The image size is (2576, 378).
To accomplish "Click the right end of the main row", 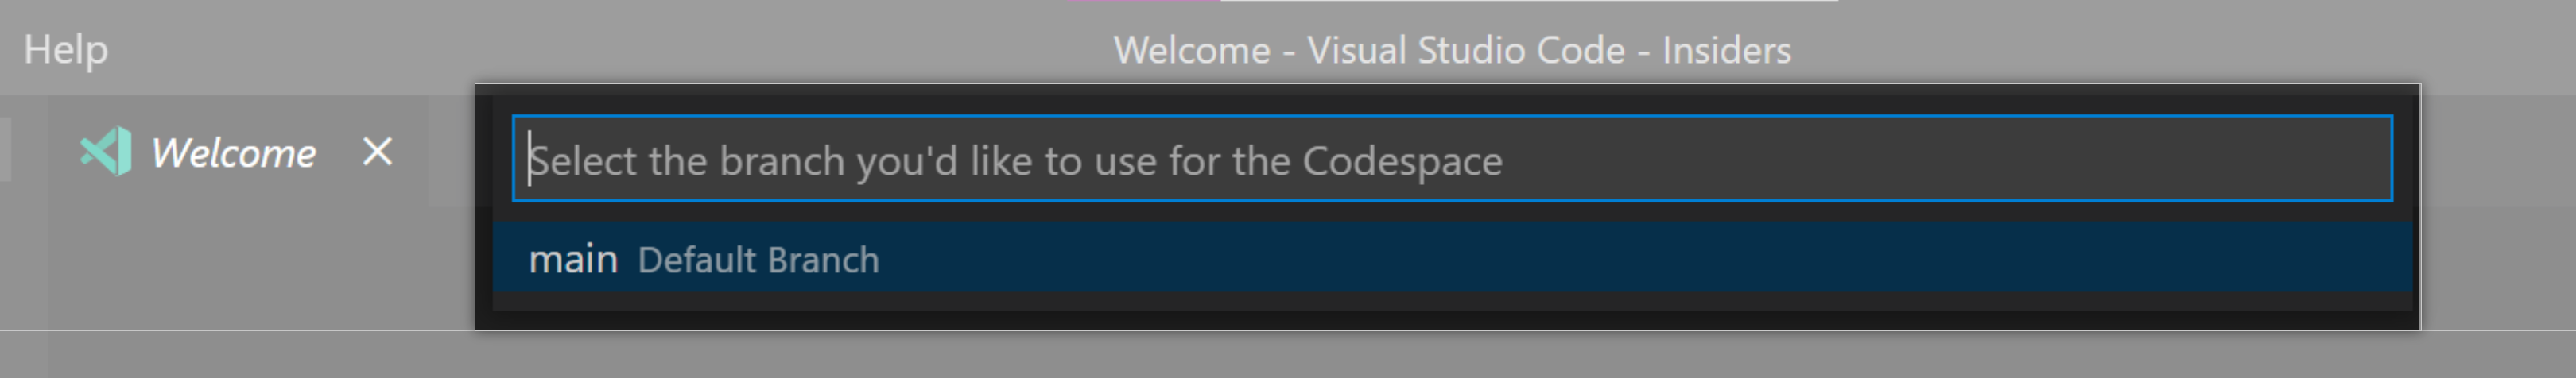I will pyautogui.click(x=2350, y=259).
